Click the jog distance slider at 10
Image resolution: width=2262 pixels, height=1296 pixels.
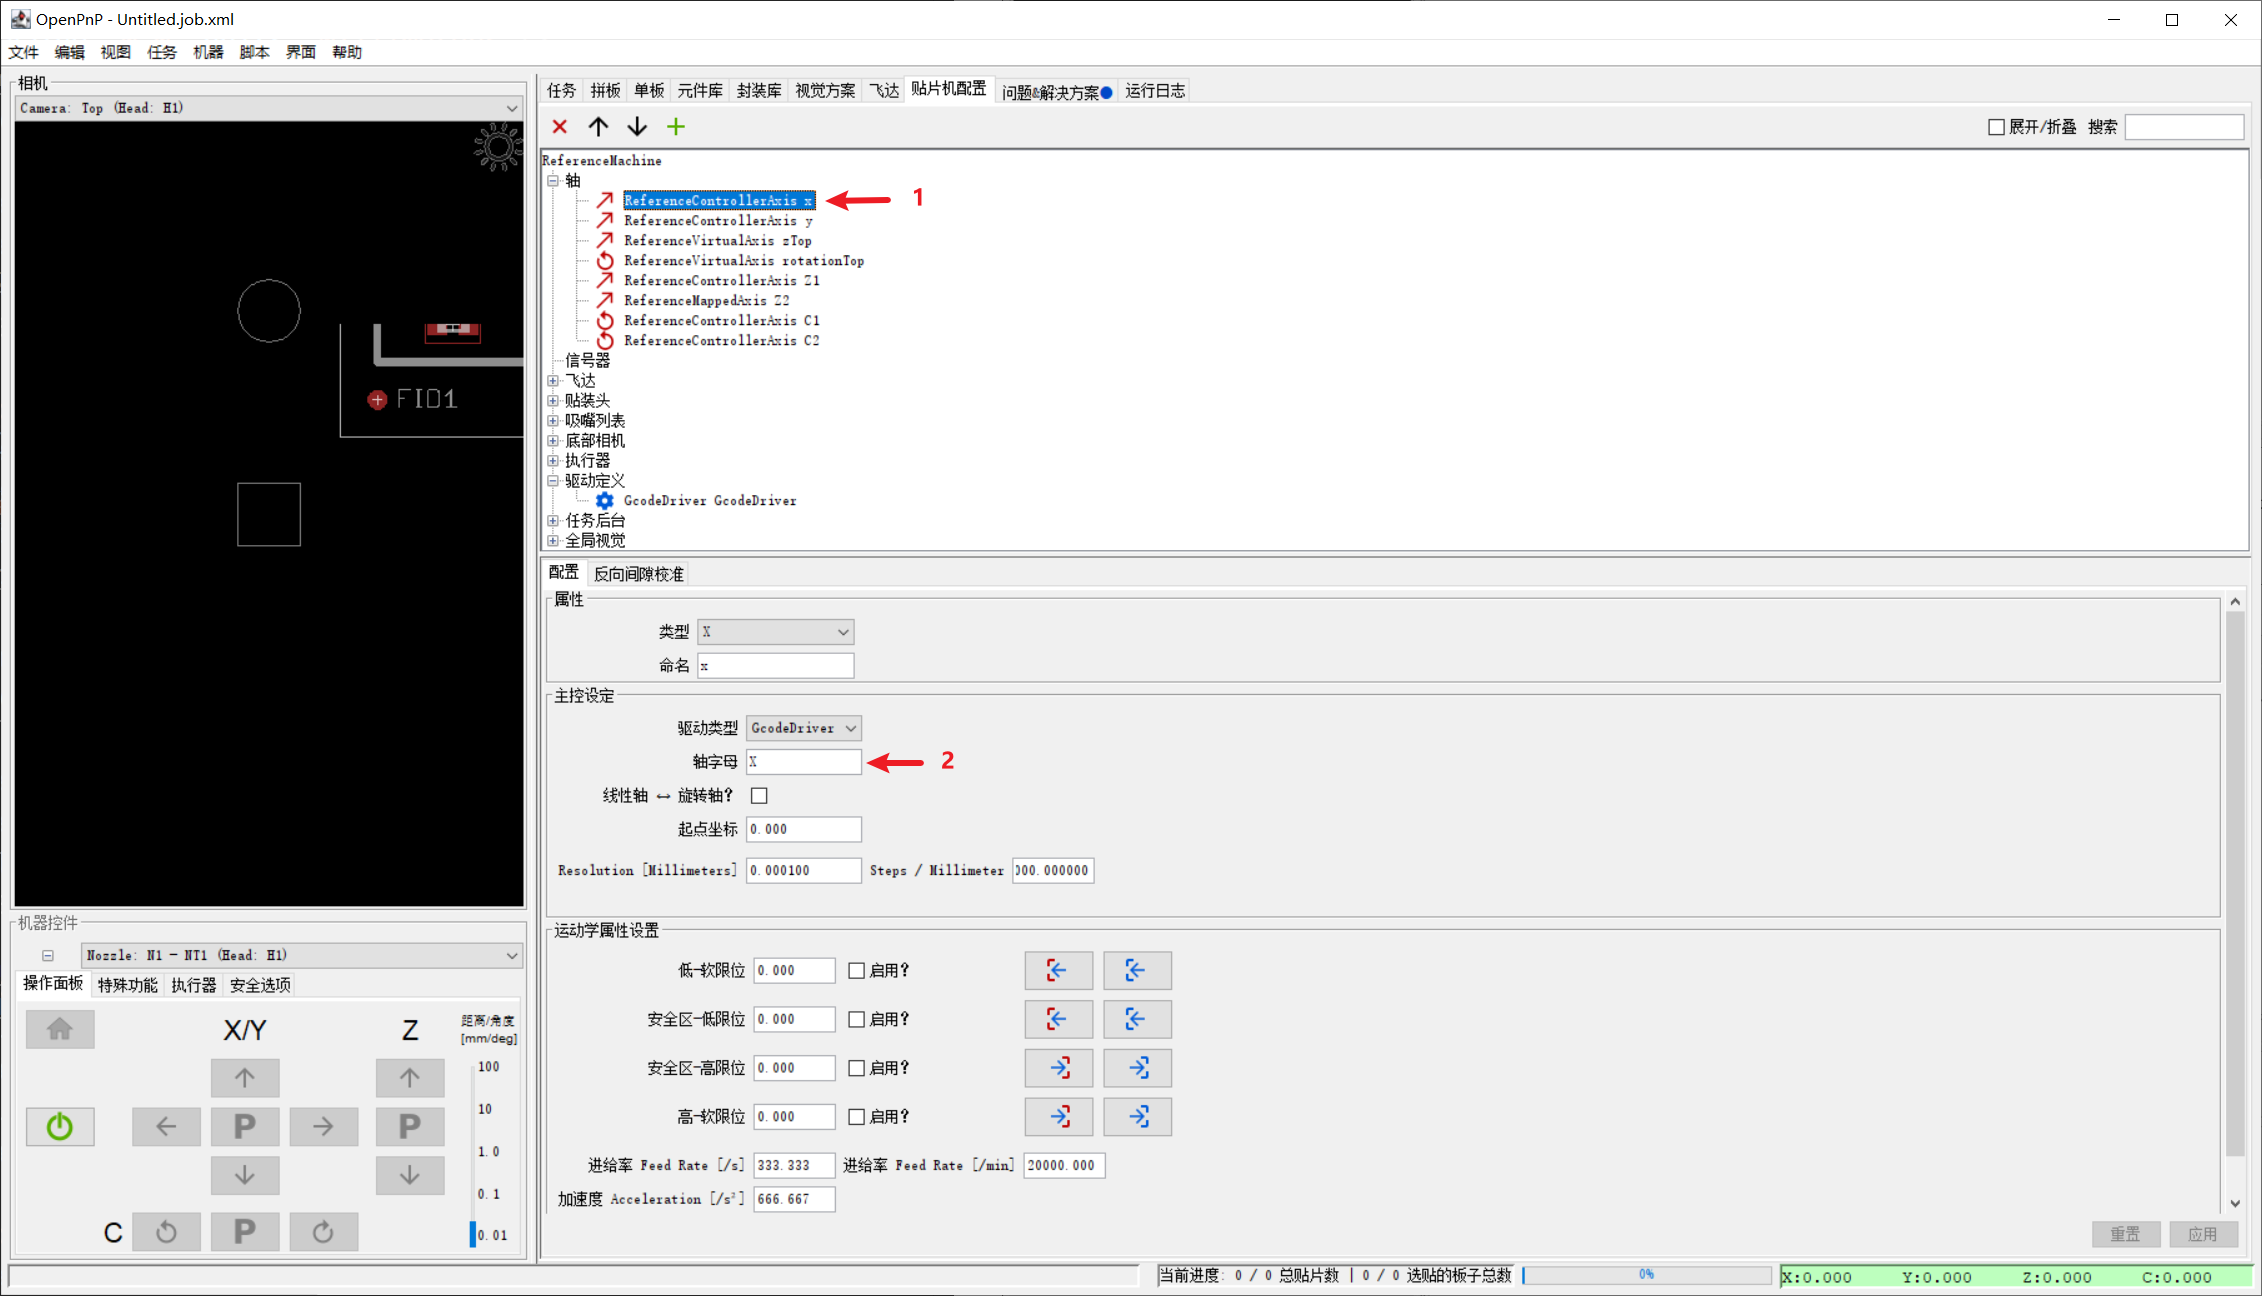(x=474, y=1109)
